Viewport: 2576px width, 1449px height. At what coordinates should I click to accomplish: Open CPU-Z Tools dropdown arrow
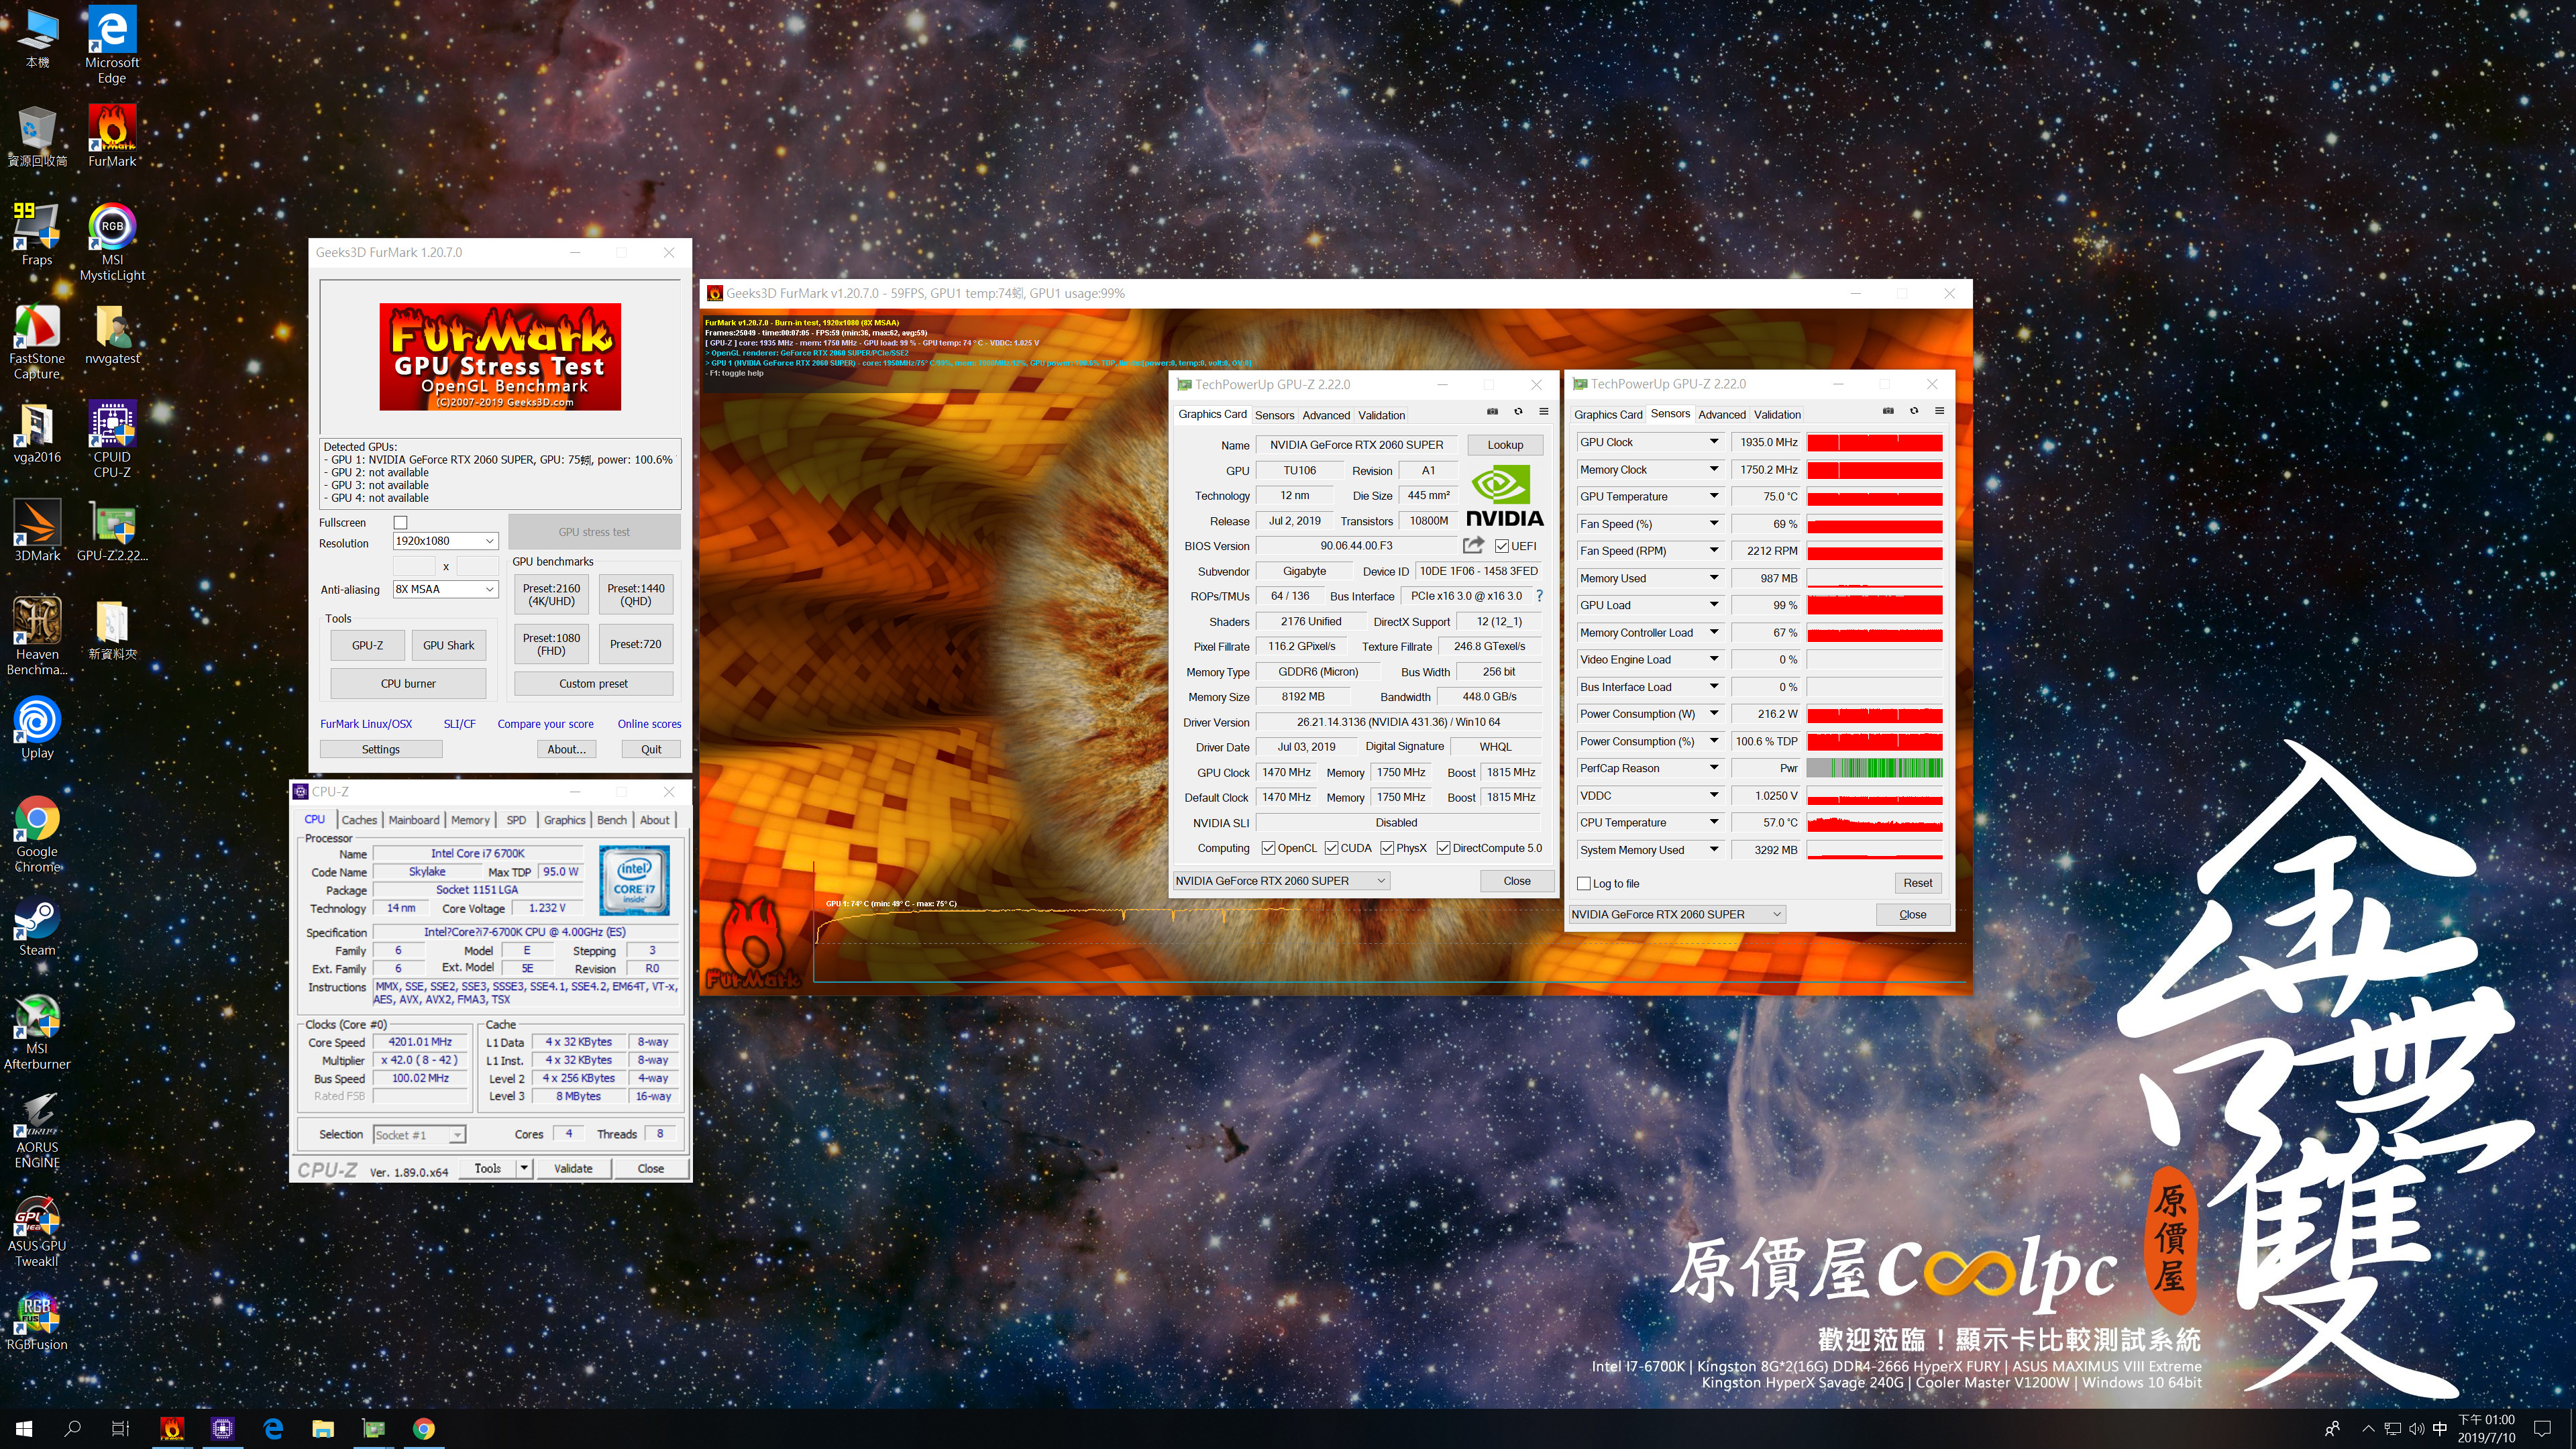524,1168
